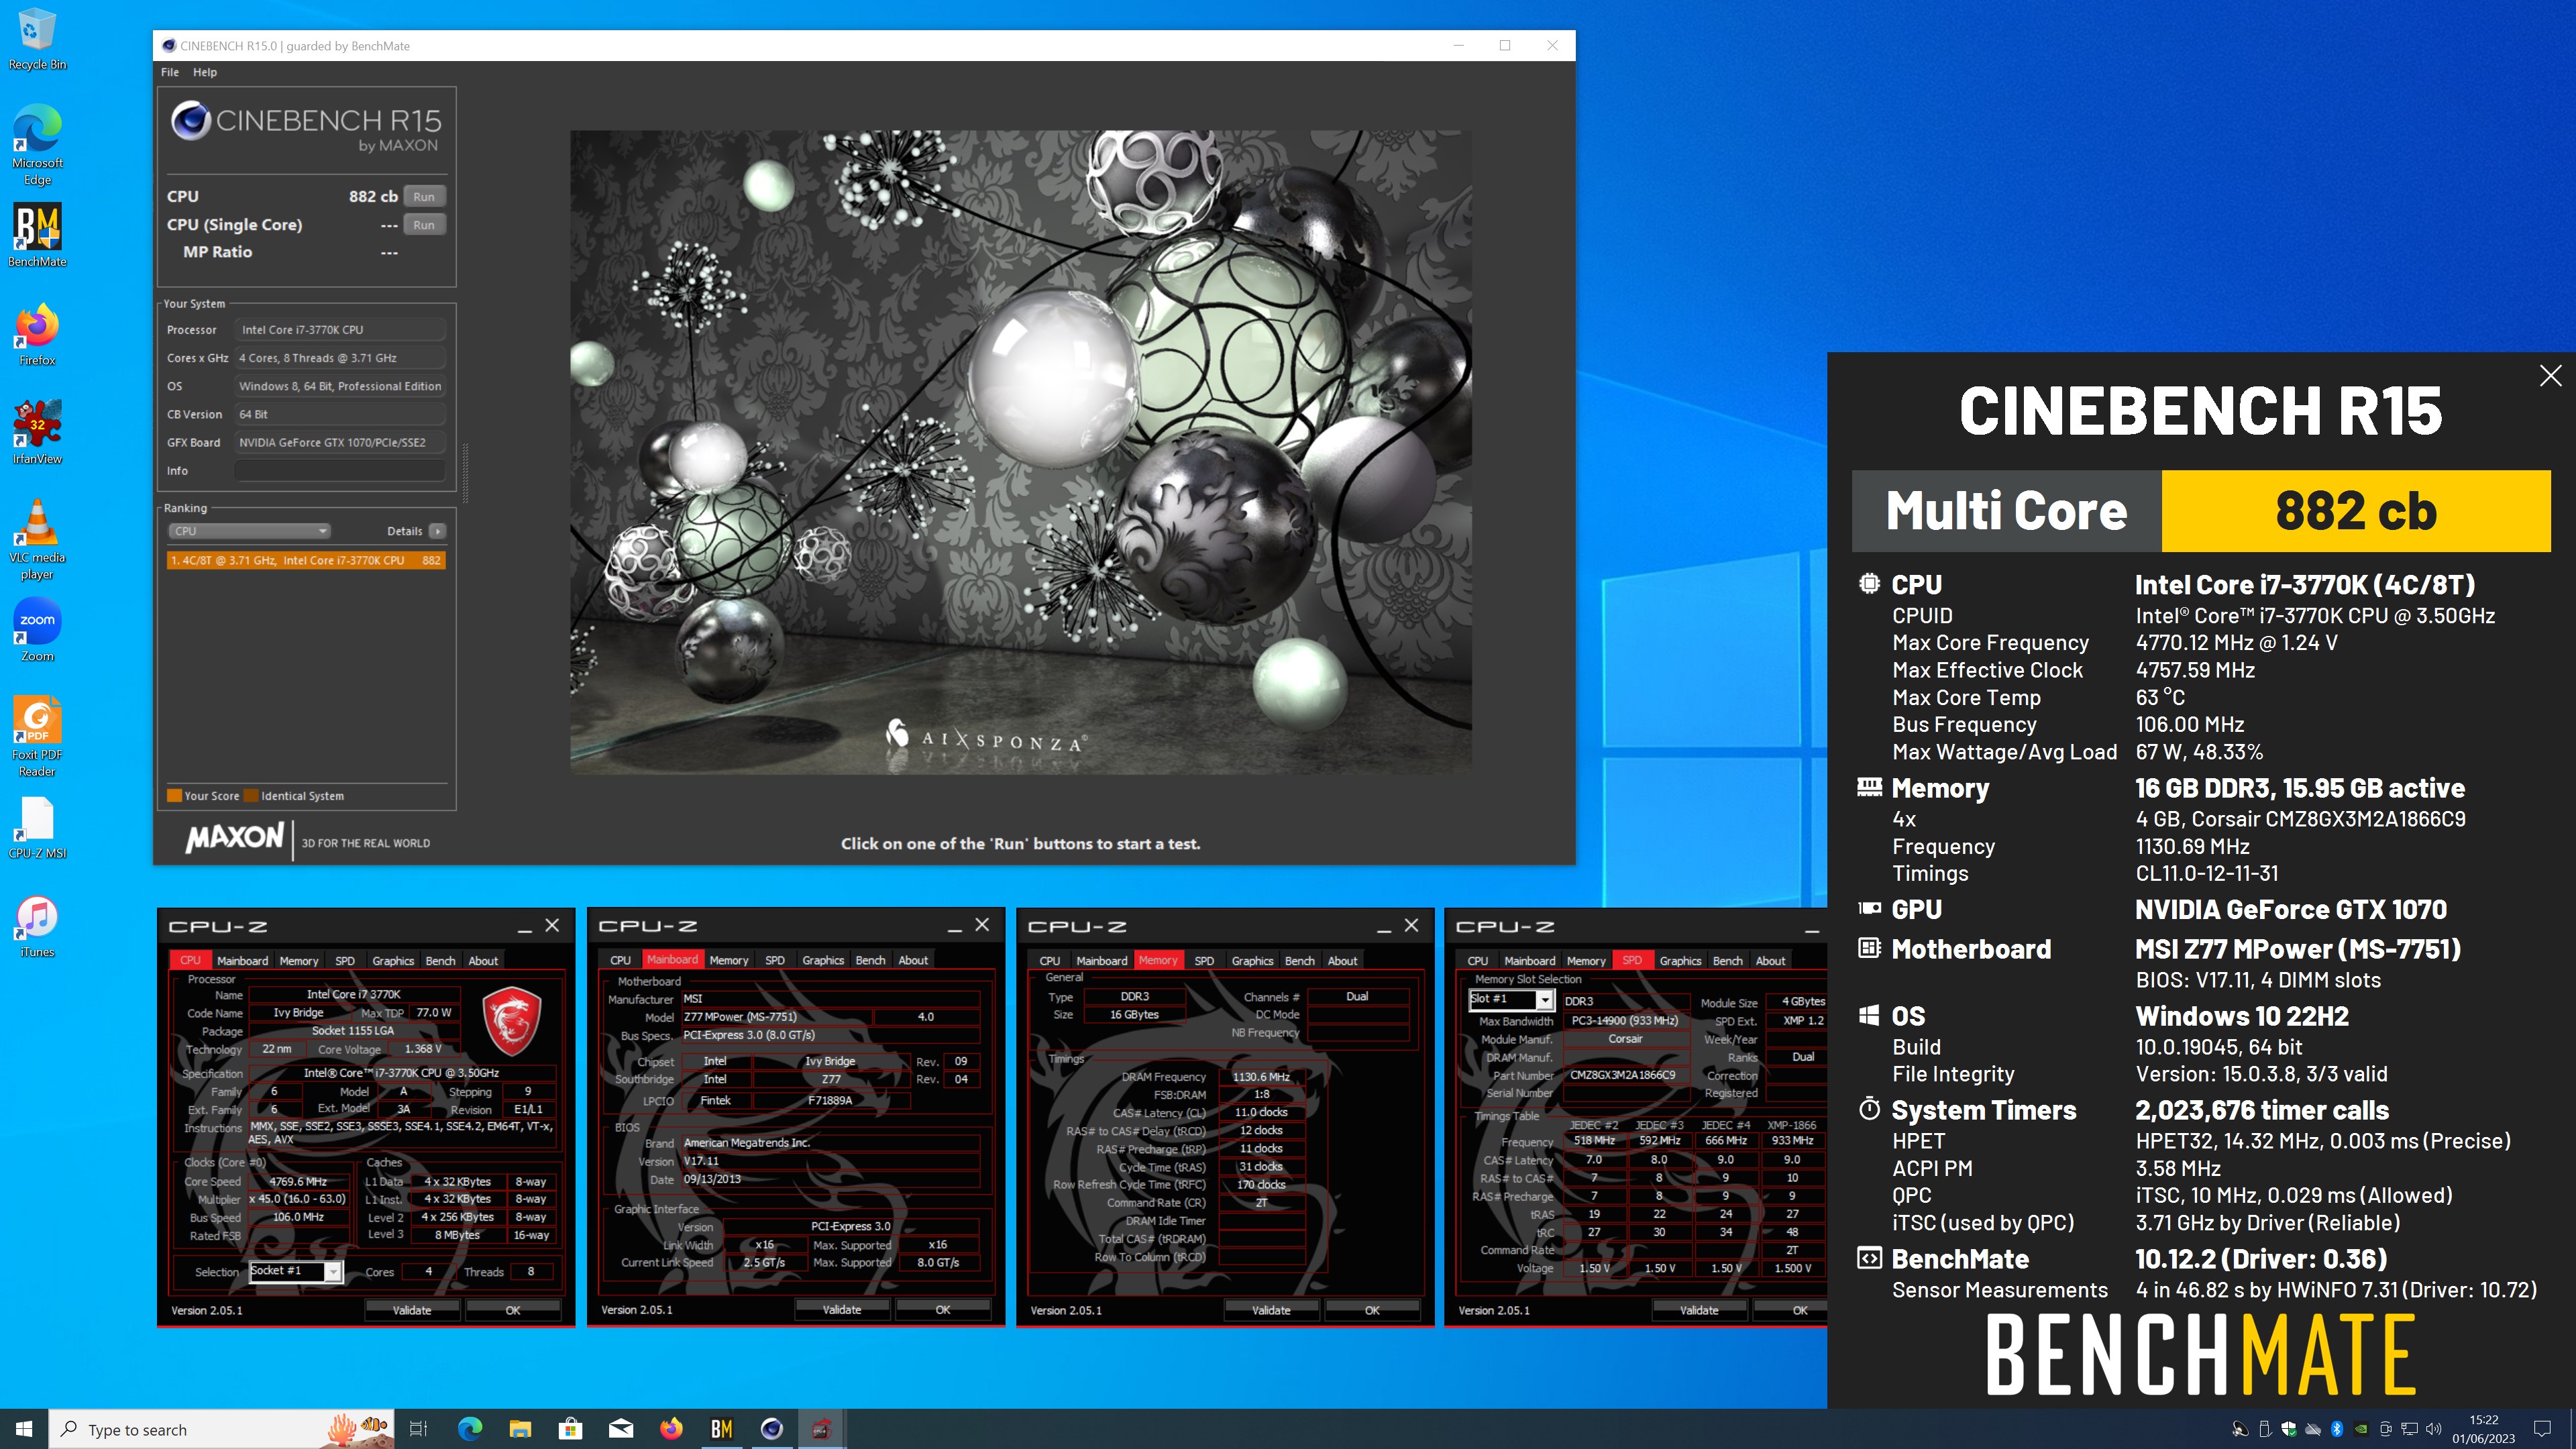Open Microsoft Store from the taskbar
Screen dimensions: 2576x1449
(x=570, y=1429)
